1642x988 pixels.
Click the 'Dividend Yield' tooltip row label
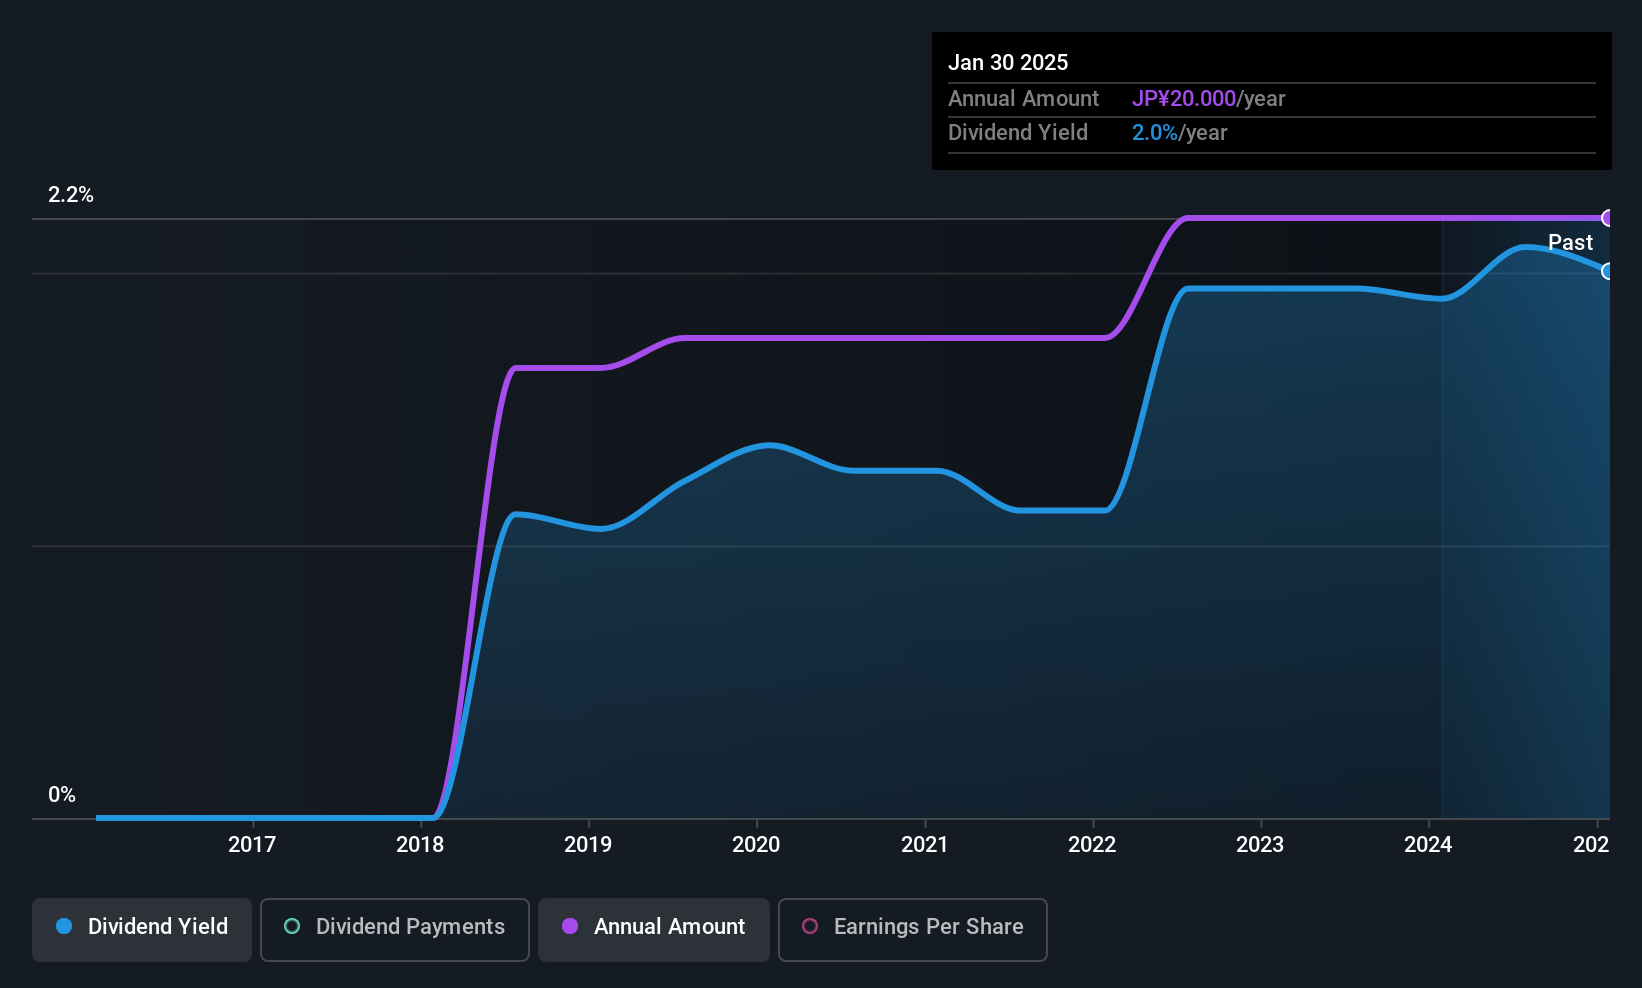pyautogui.click(x=1018, y=133)
